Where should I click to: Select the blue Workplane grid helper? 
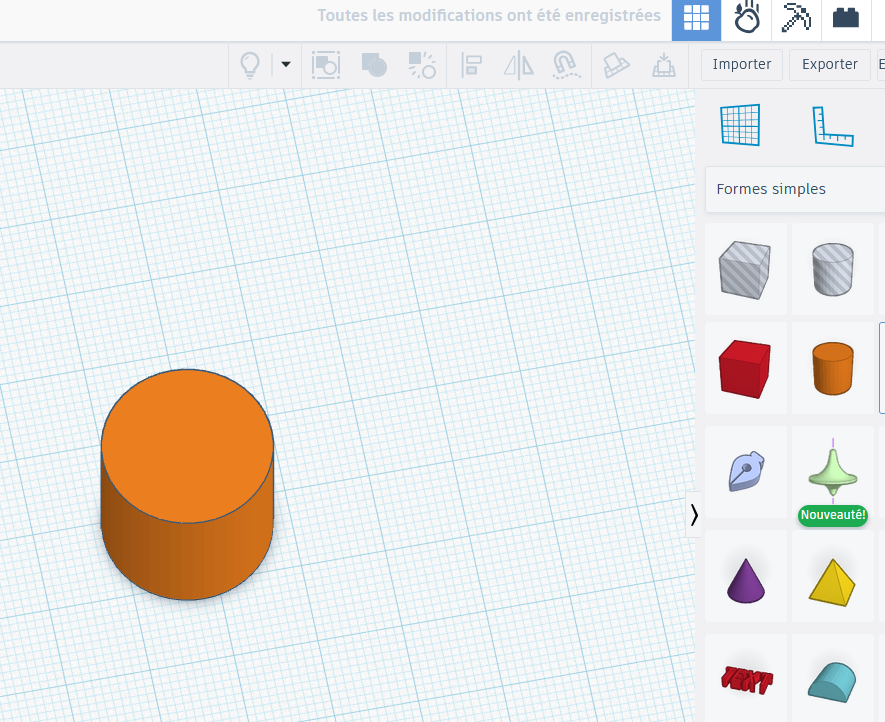point(740,125)
